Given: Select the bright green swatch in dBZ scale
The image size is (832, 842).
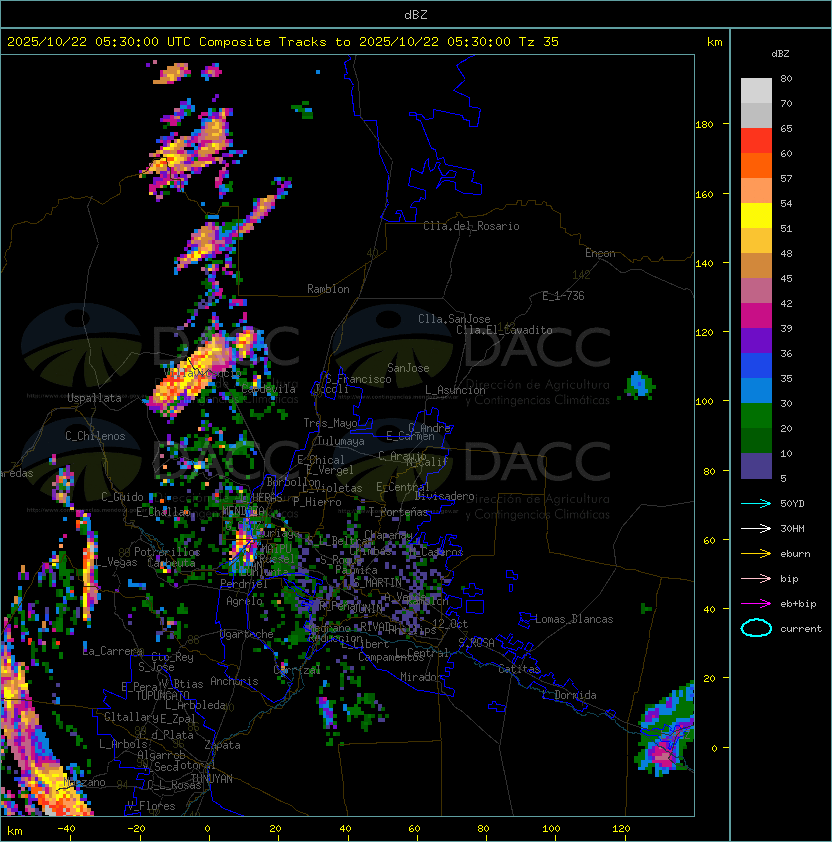Looking at the screenshot, I should [x=756, y=416].
